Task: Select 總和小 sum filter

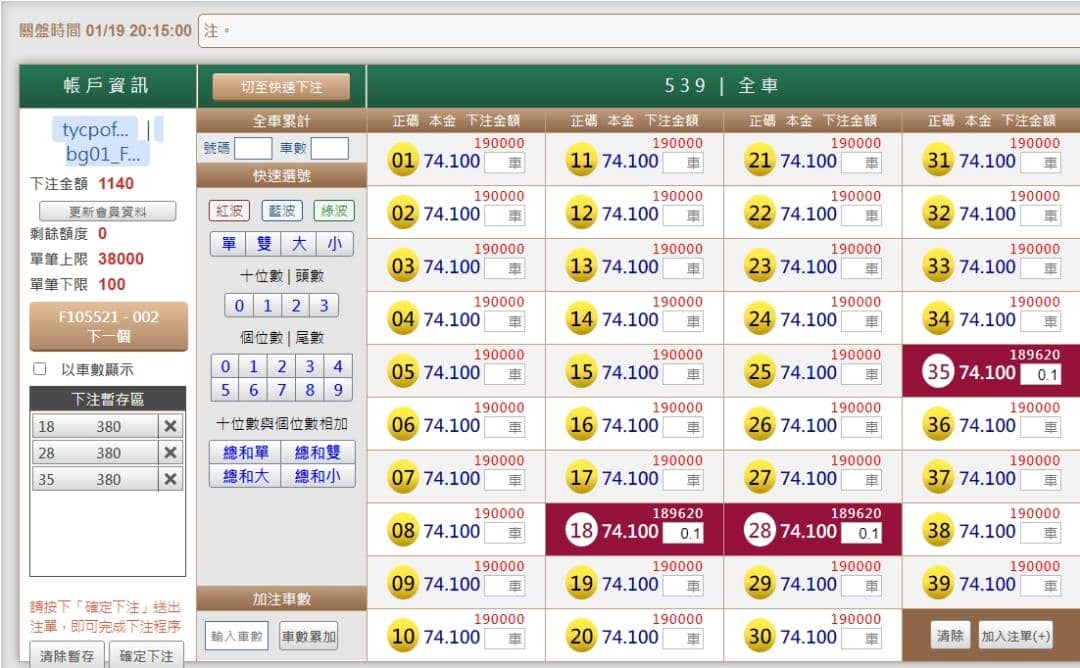Action: tap(318, 476)
